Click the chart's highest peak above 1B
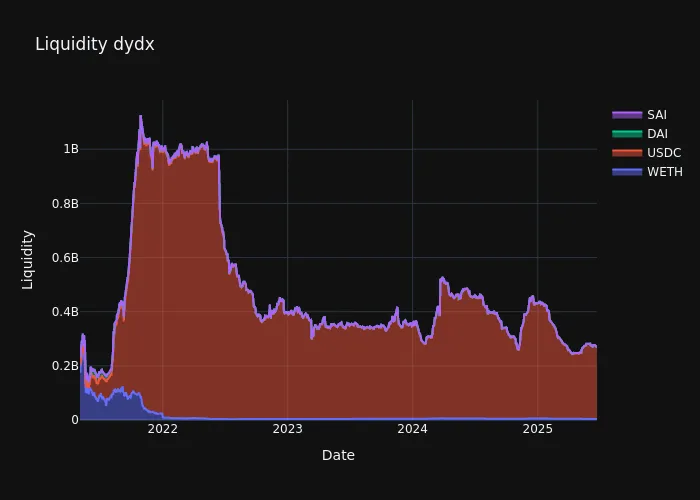Viewport: 700px width, 500px height. [x=141, y=116]
